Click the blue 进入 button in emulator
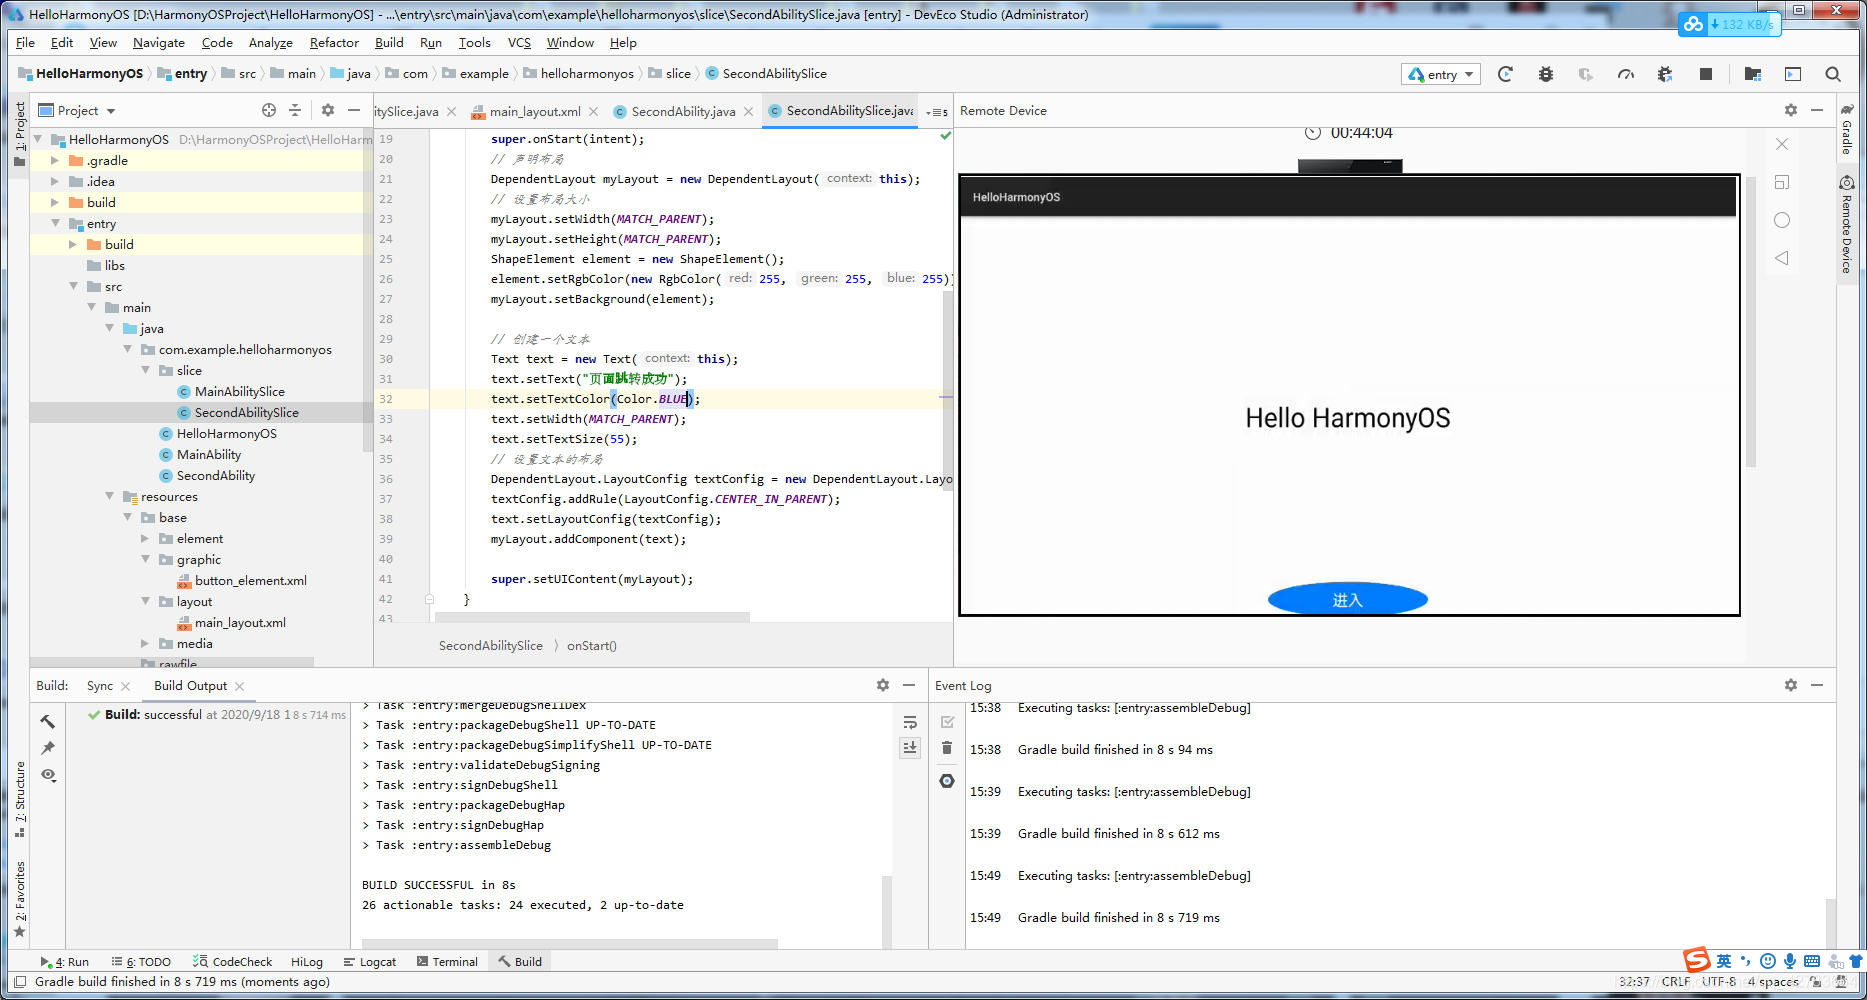This screenshot has height=1000, width=1867. pyautogui.click(x=1348, y=599)
